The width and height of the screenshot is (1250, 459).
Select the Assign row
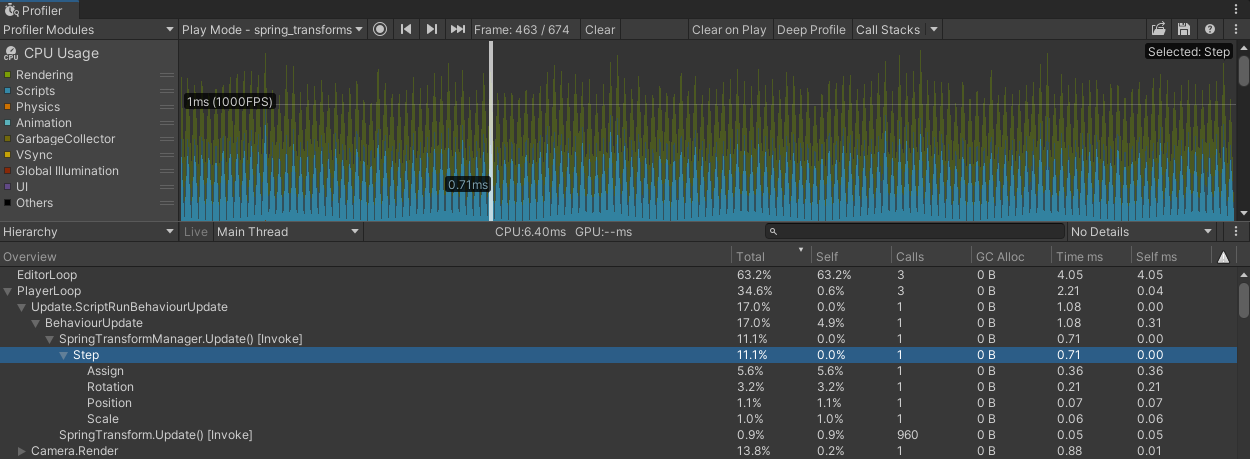click(x=618, y=371)
